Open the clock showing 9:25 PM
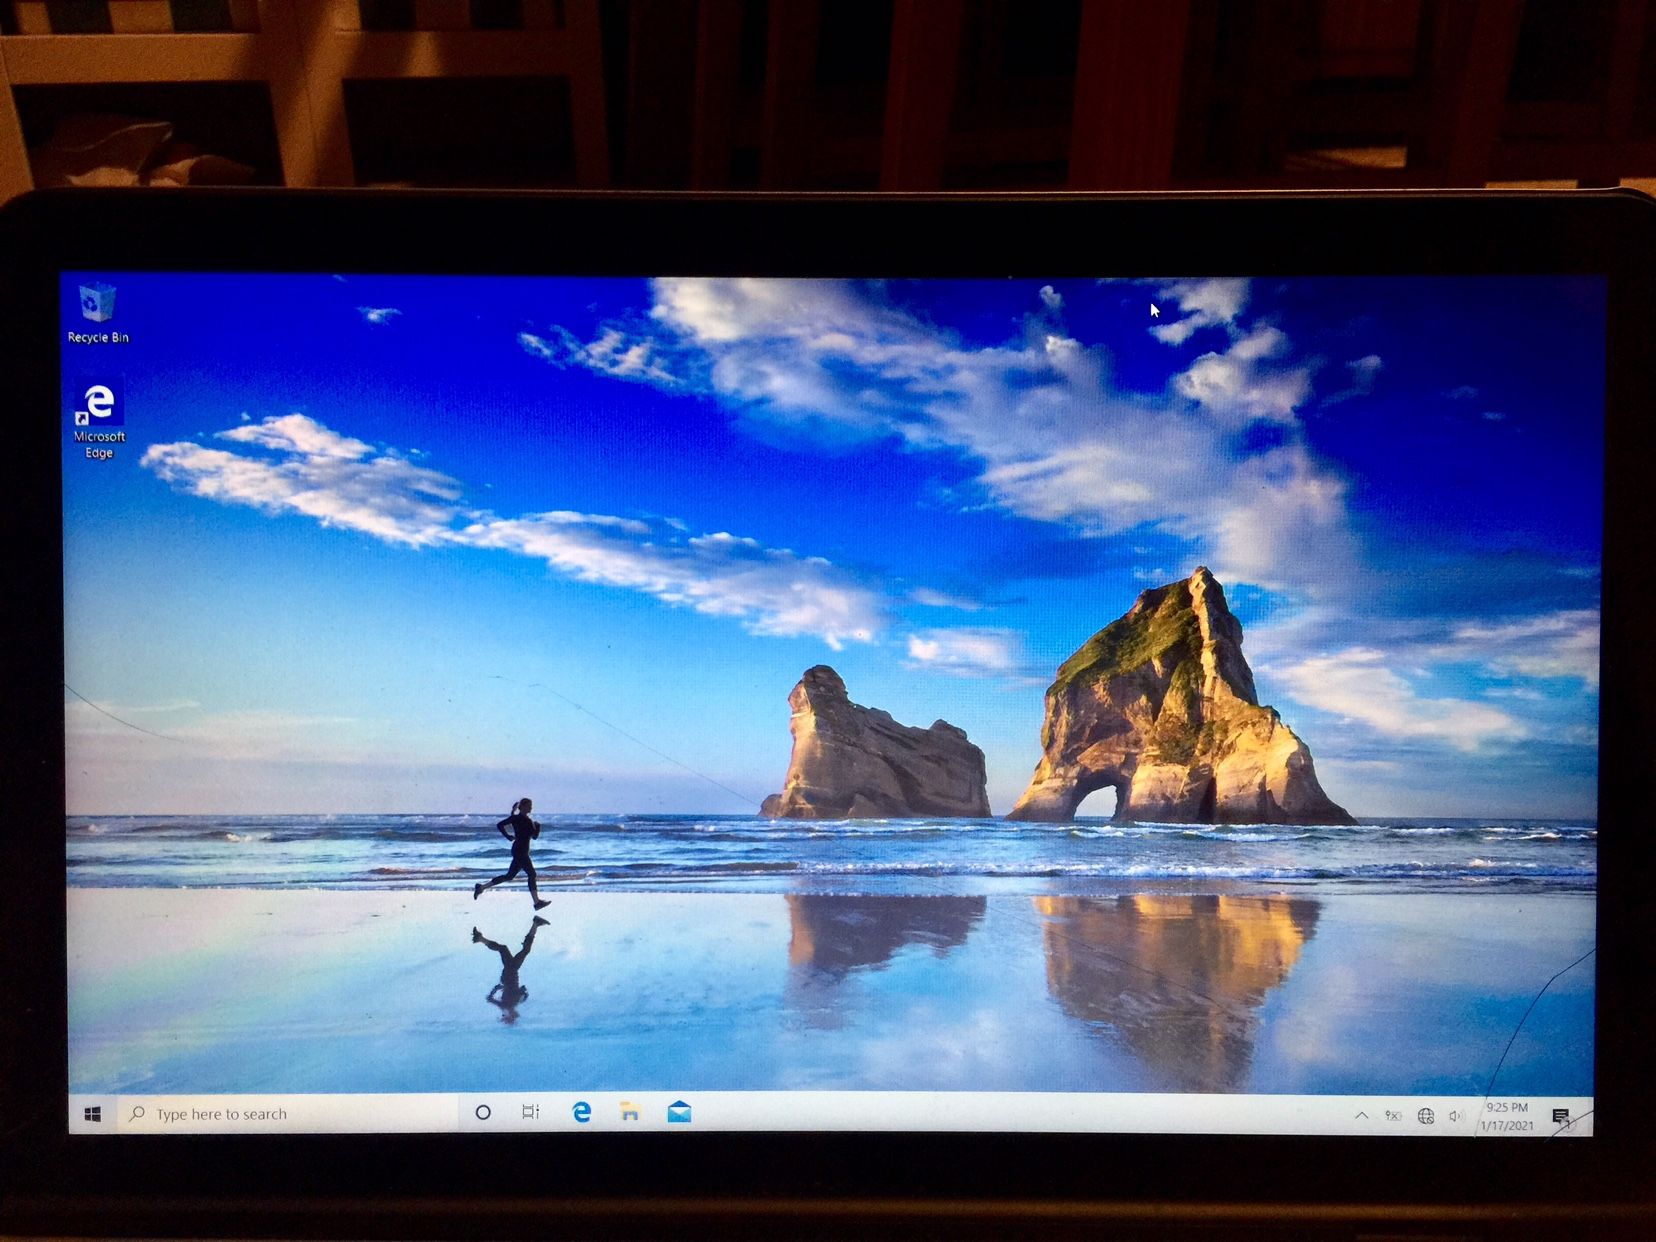 click(1507, 1116)
